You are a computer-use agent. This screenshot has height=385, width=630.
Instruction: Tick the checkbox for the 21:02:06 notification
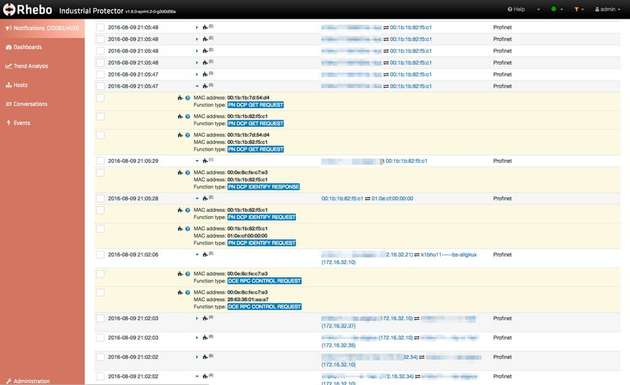coord(100,254)
